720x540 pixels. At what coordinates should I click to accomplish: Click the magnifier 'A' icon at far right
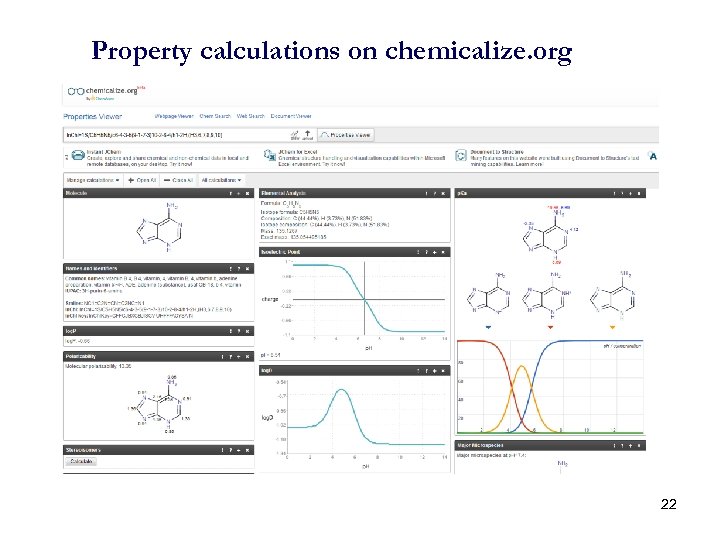pyautogui.click(x=652, y=156)
